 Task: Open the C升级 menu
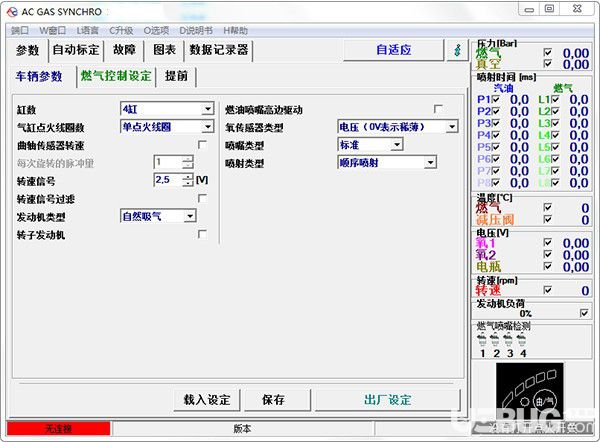(121, 31)
